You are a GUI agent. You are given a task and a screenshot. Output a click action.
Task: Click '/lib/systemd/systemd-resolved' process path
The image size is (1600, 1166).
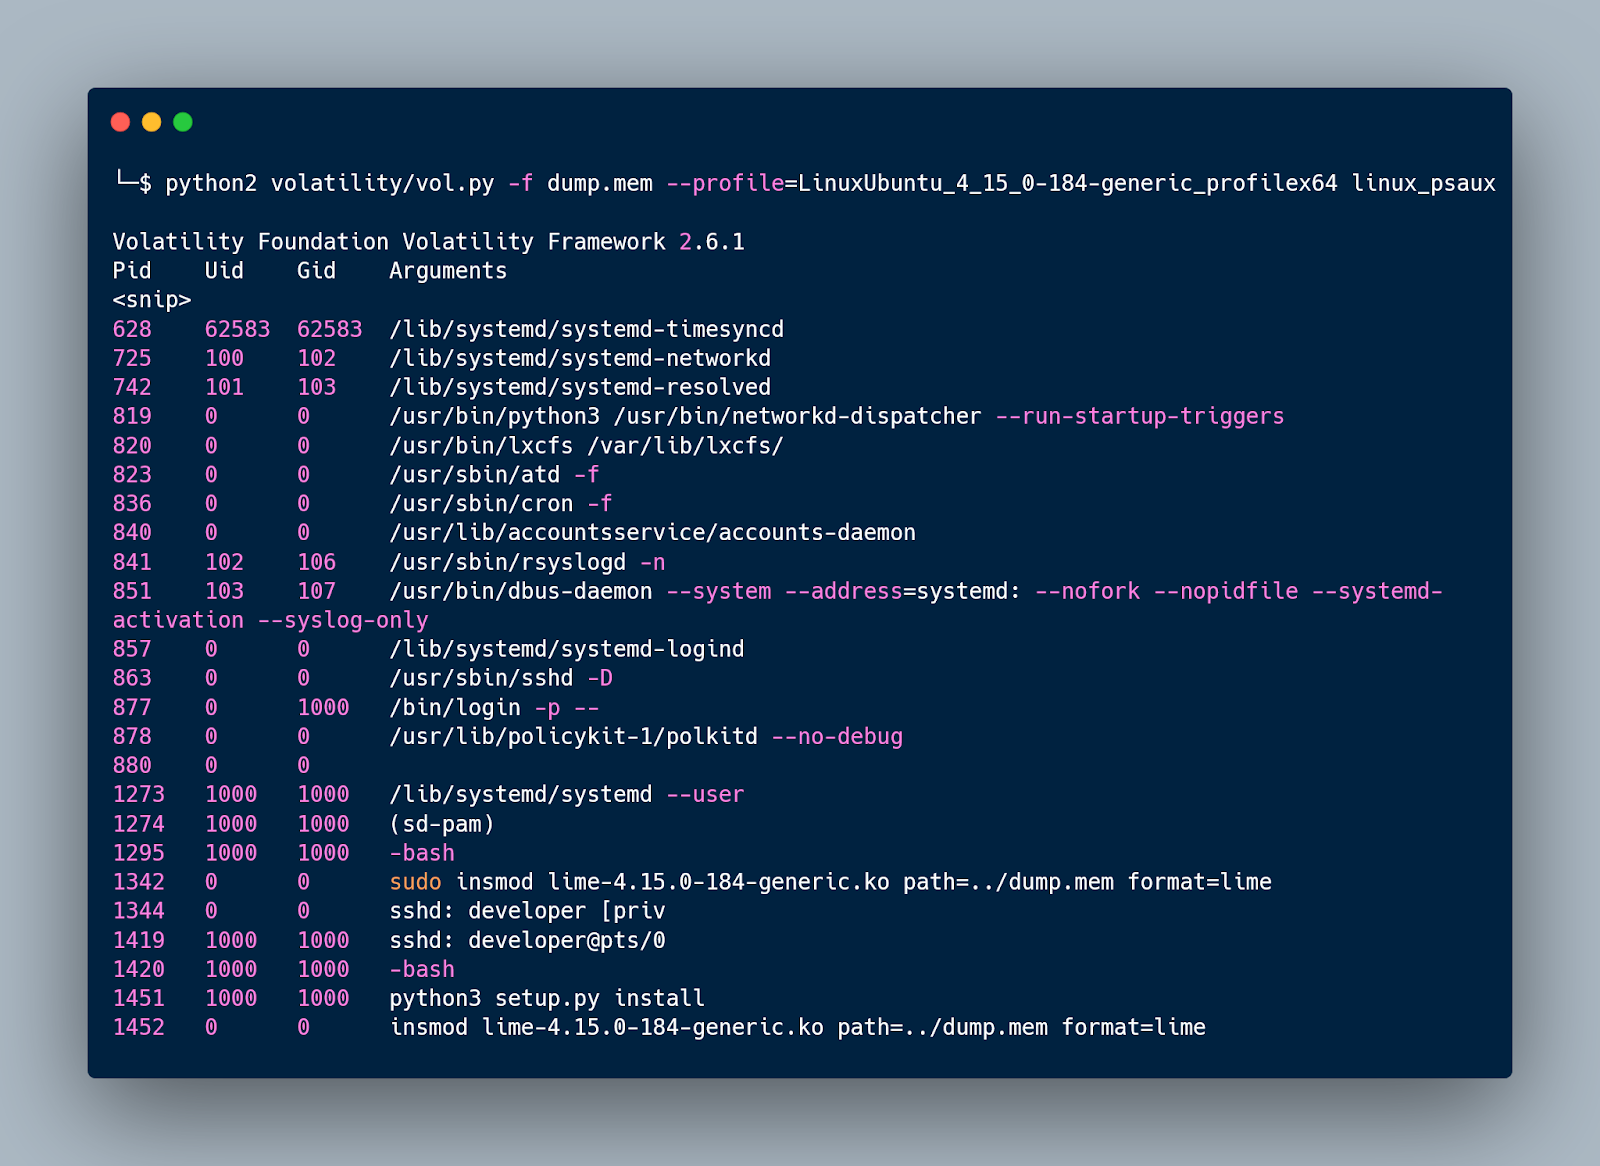(580, 387)
